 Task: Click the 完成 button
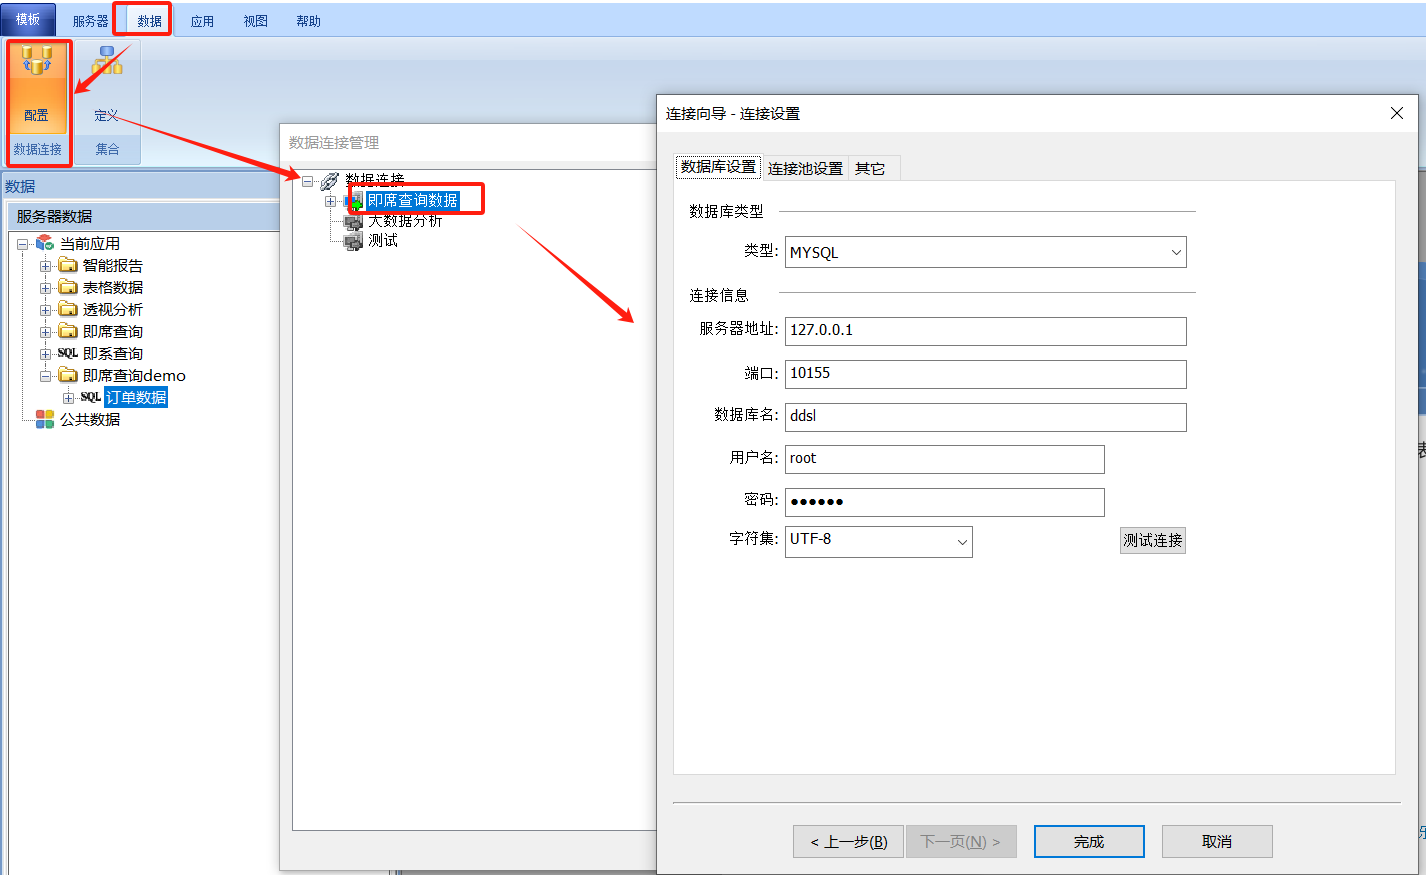click(1089, 842)
